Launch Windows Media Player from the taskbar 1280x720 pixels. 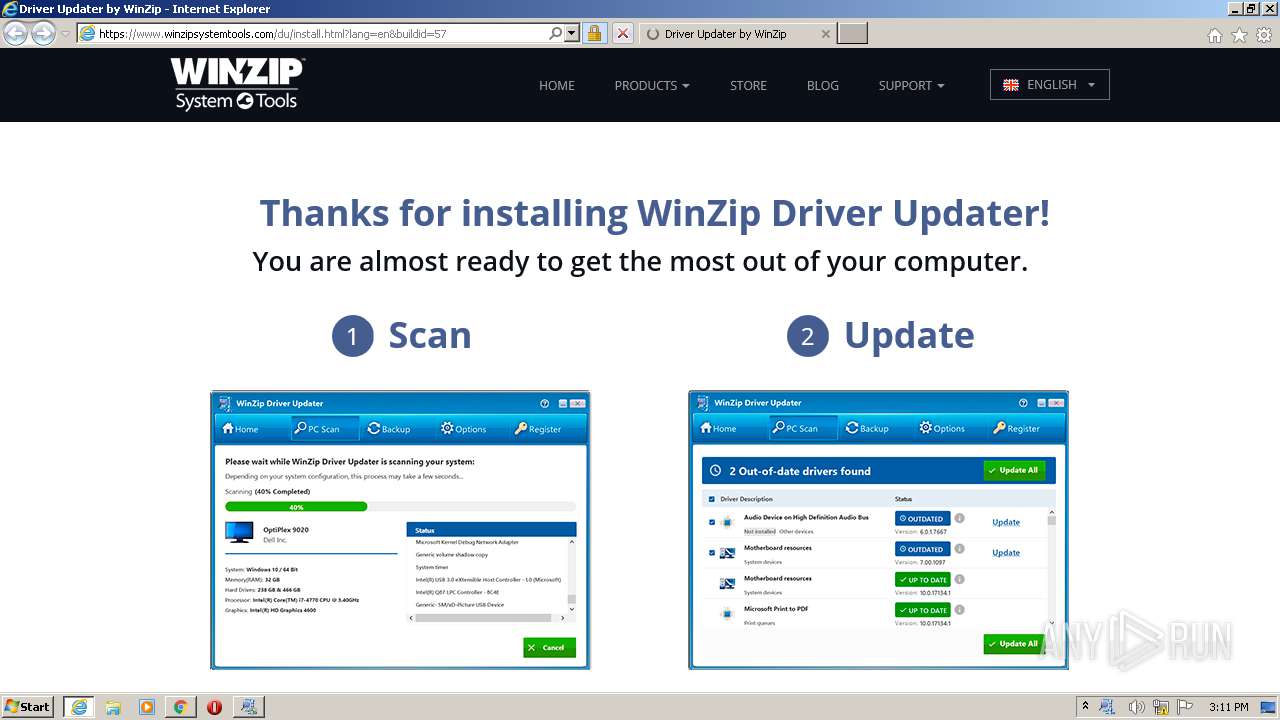(x=147, y=707)
